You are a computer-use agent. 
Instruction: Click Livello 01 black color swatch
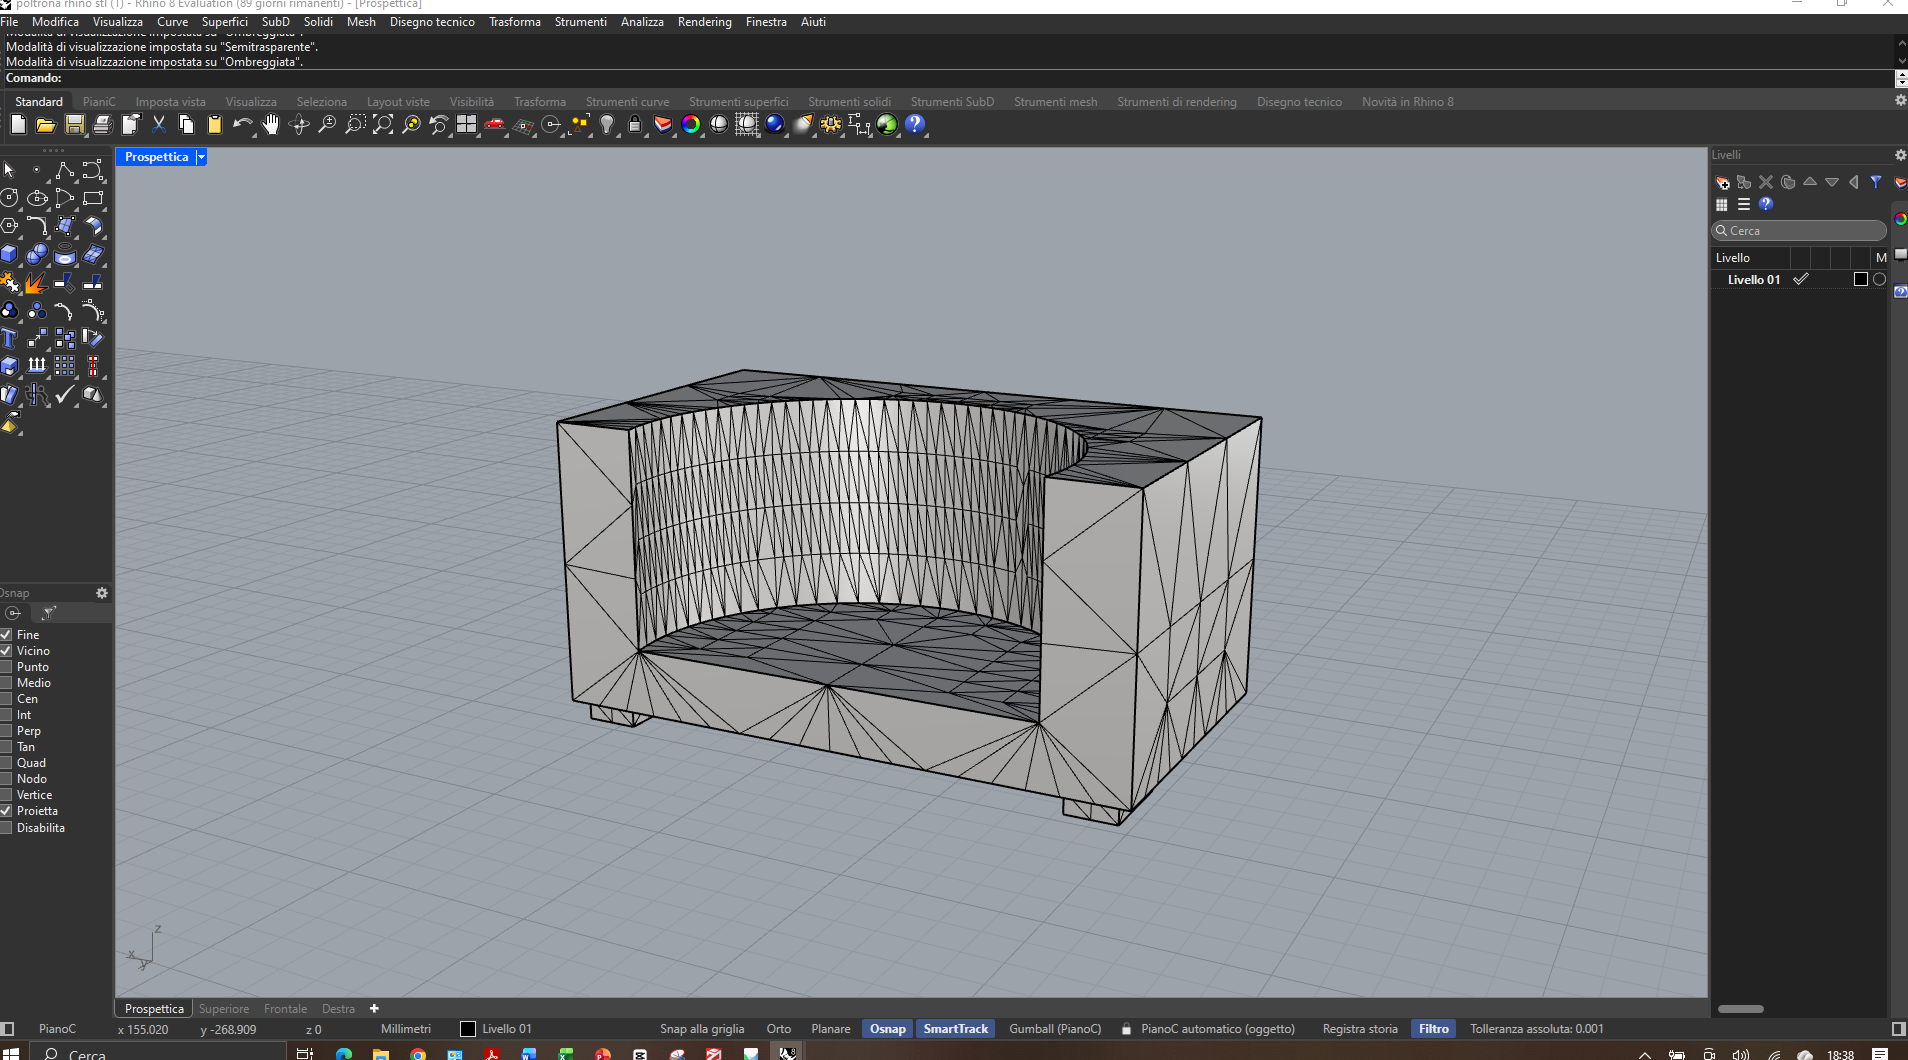pos(1860,280)
